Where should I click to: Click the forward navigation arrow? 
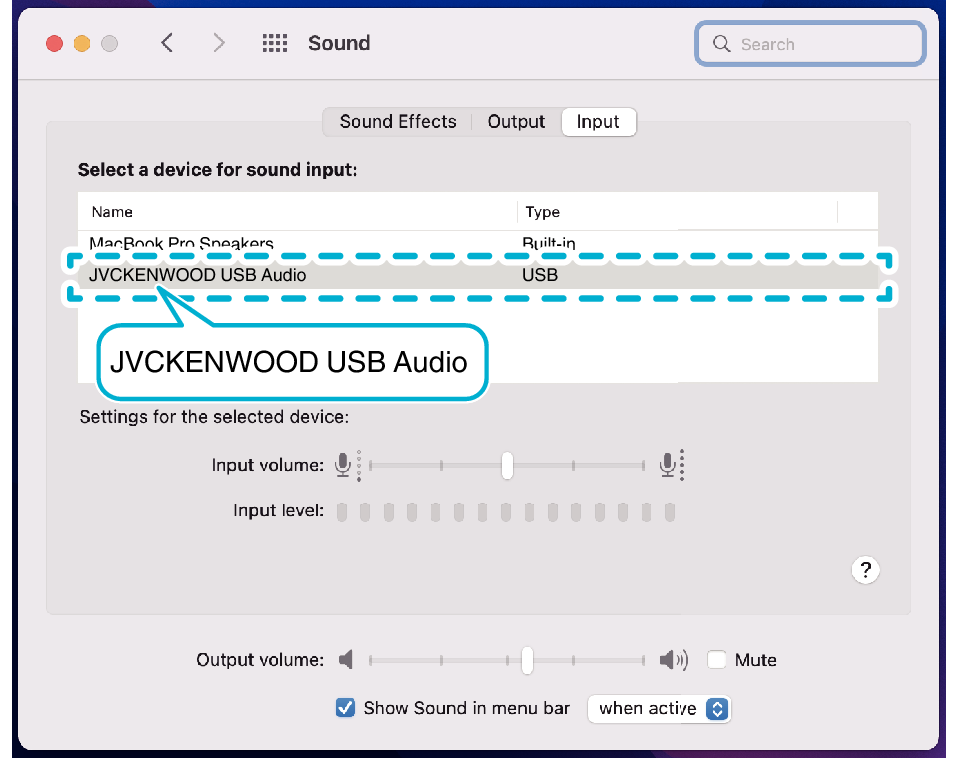[219, 43]
